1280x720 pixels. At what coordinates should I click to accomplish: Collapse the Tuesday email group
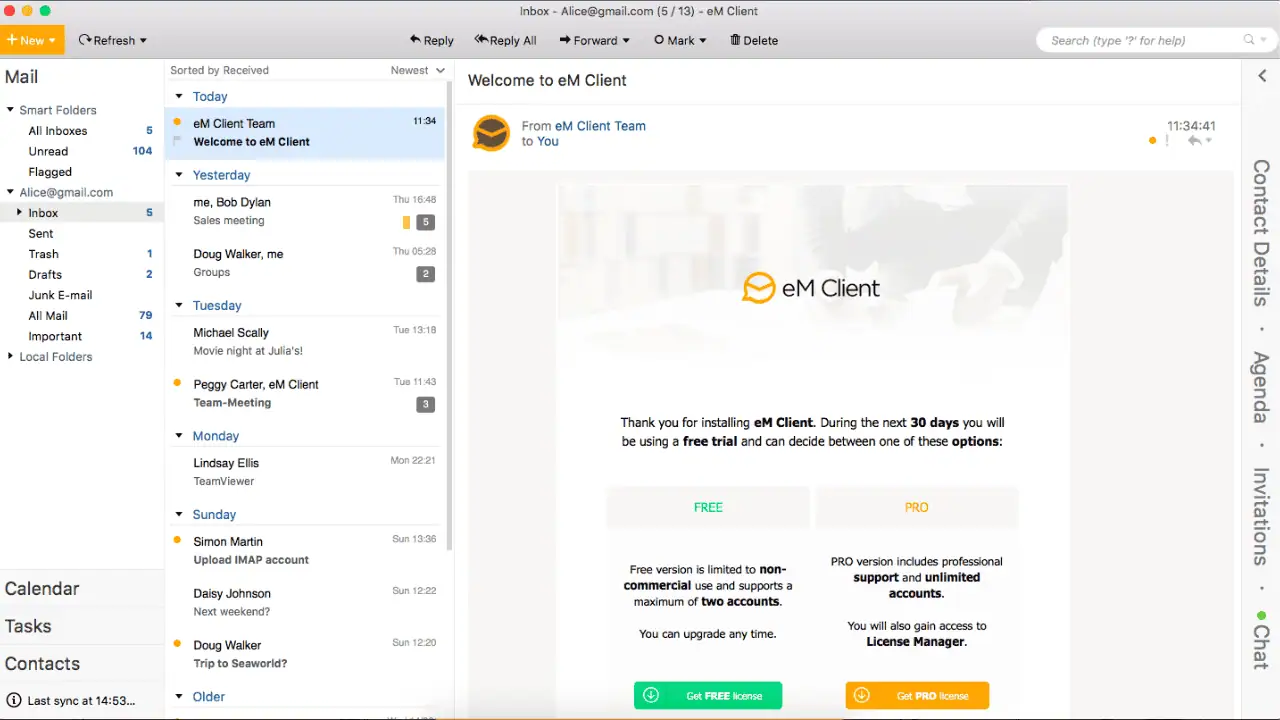(x=179, y=305)
